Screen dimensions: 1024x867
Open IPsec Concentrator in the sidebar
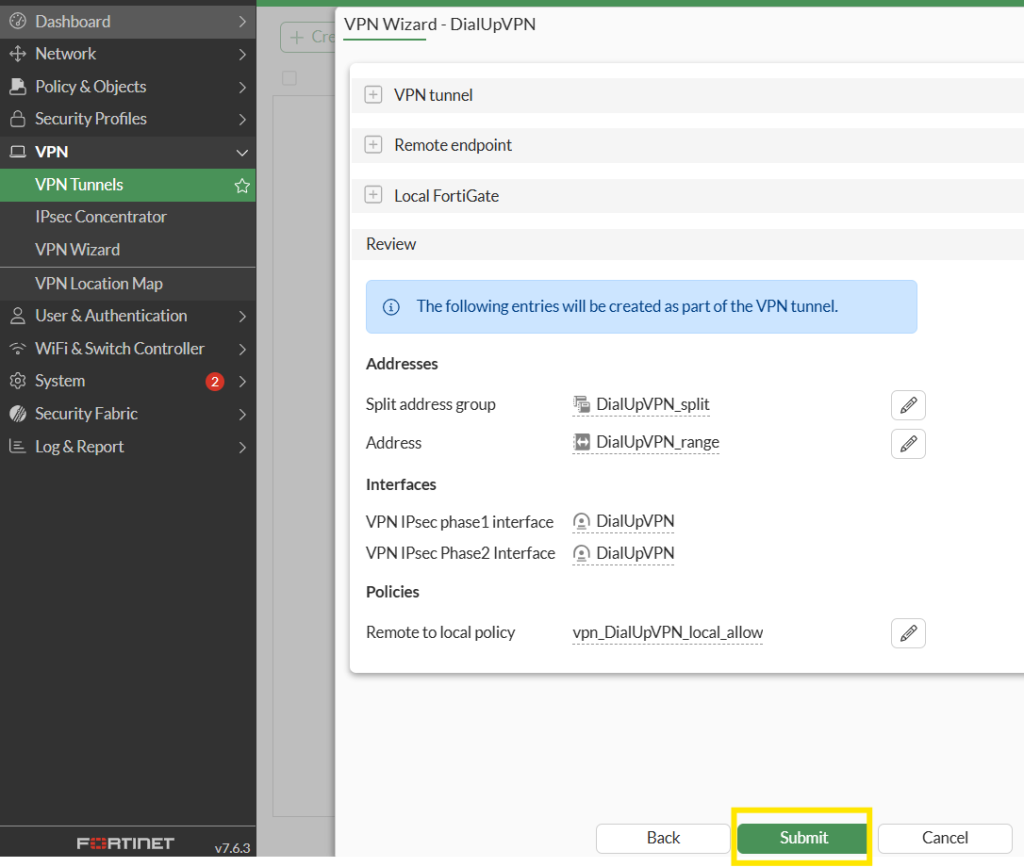pyautogui.click(x=101, y=217)
